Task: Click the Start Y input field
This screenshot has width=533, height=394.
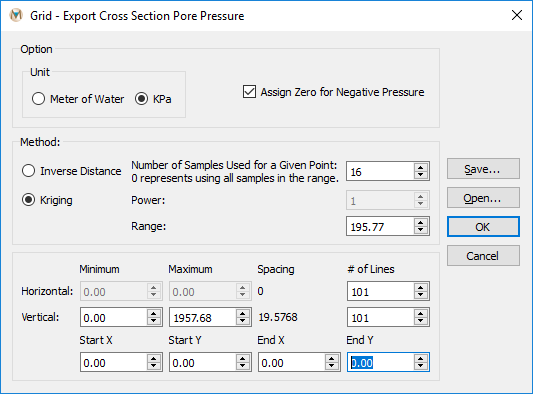Action: 203,362
